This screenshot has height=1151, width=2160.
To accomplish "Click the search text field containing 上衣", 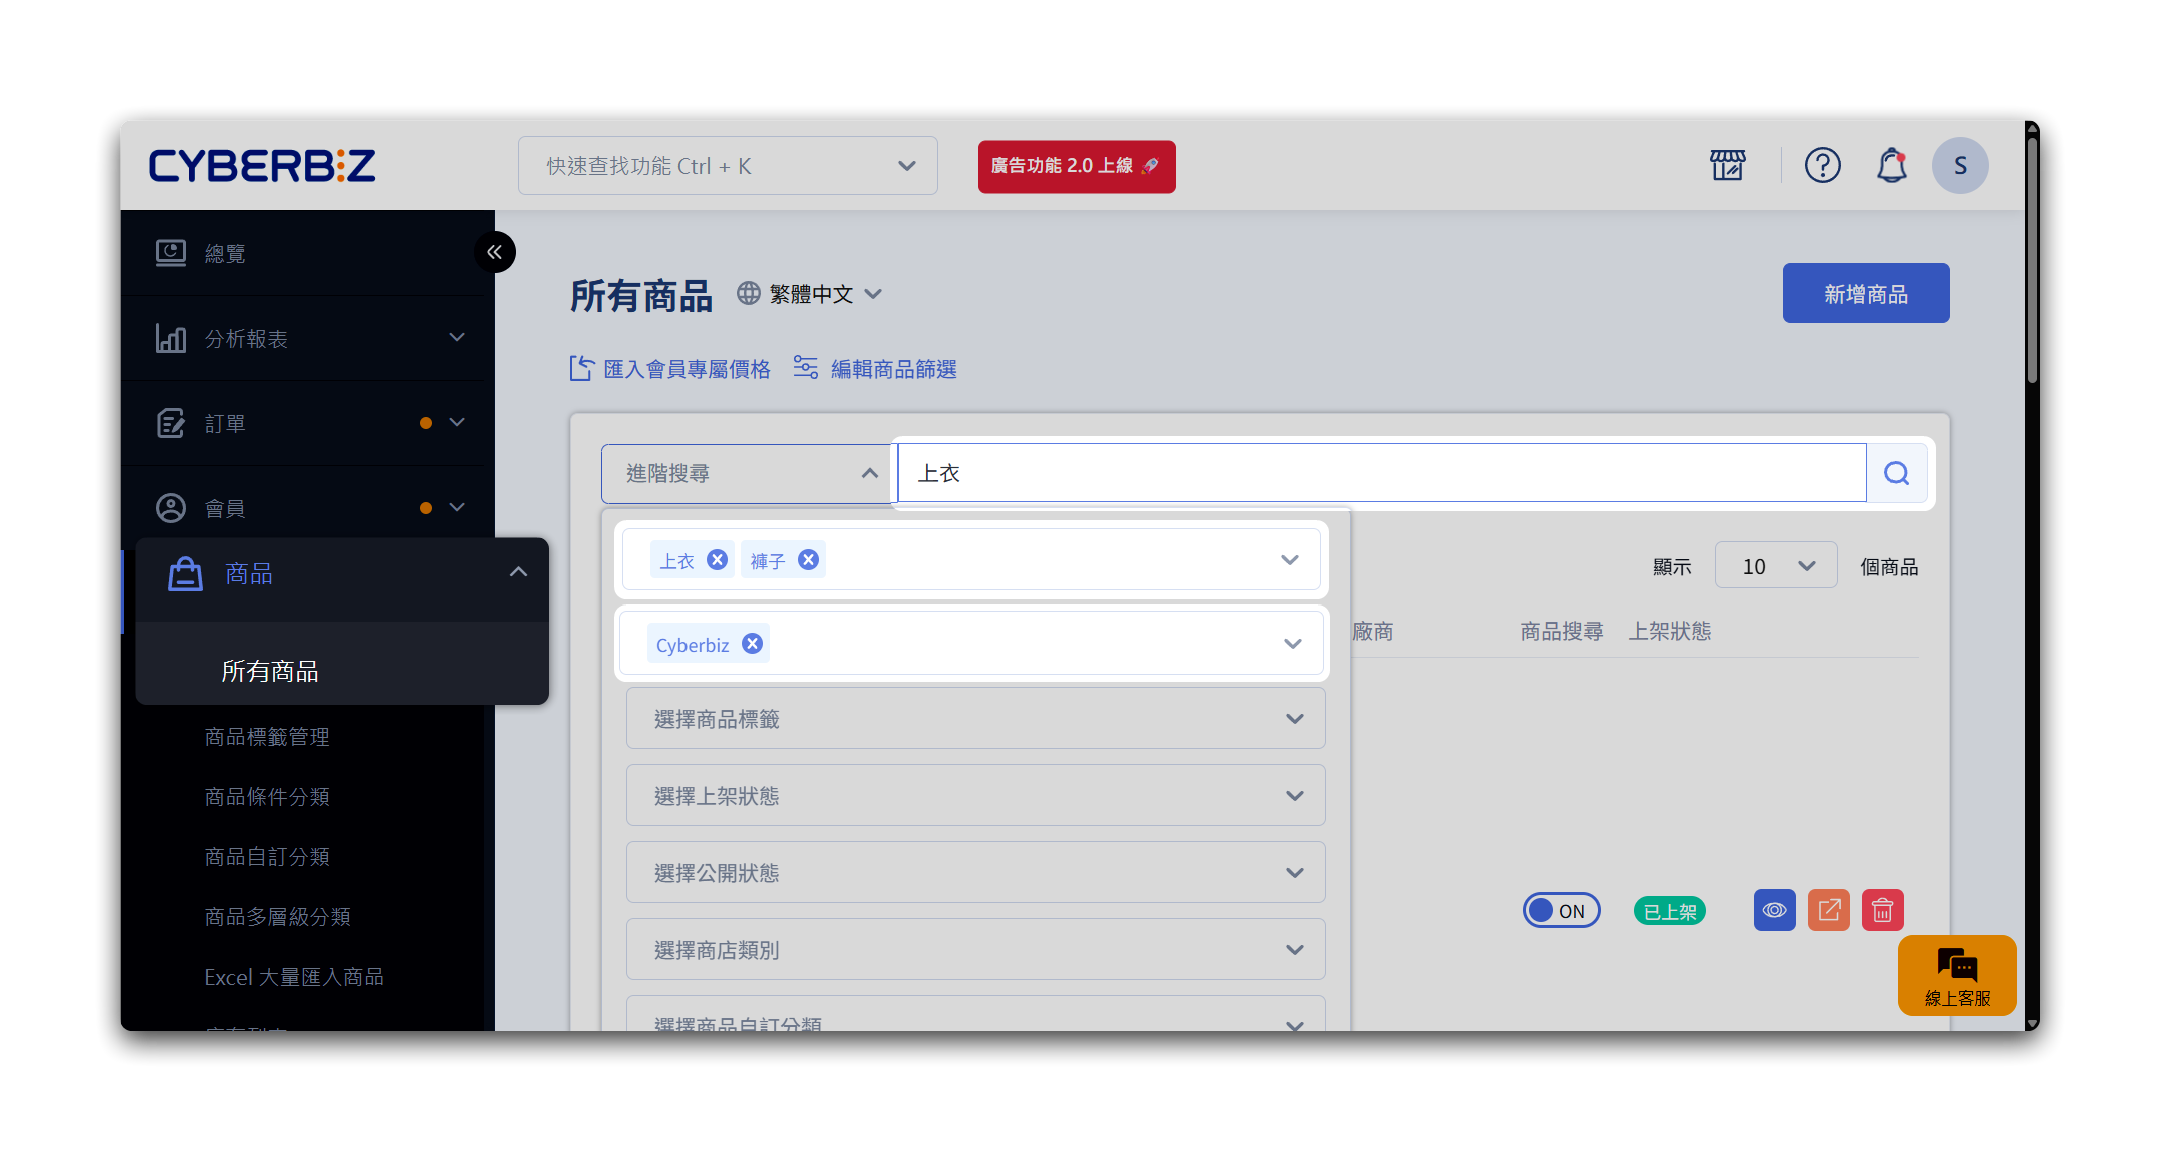I will [x=1380, y=473].
